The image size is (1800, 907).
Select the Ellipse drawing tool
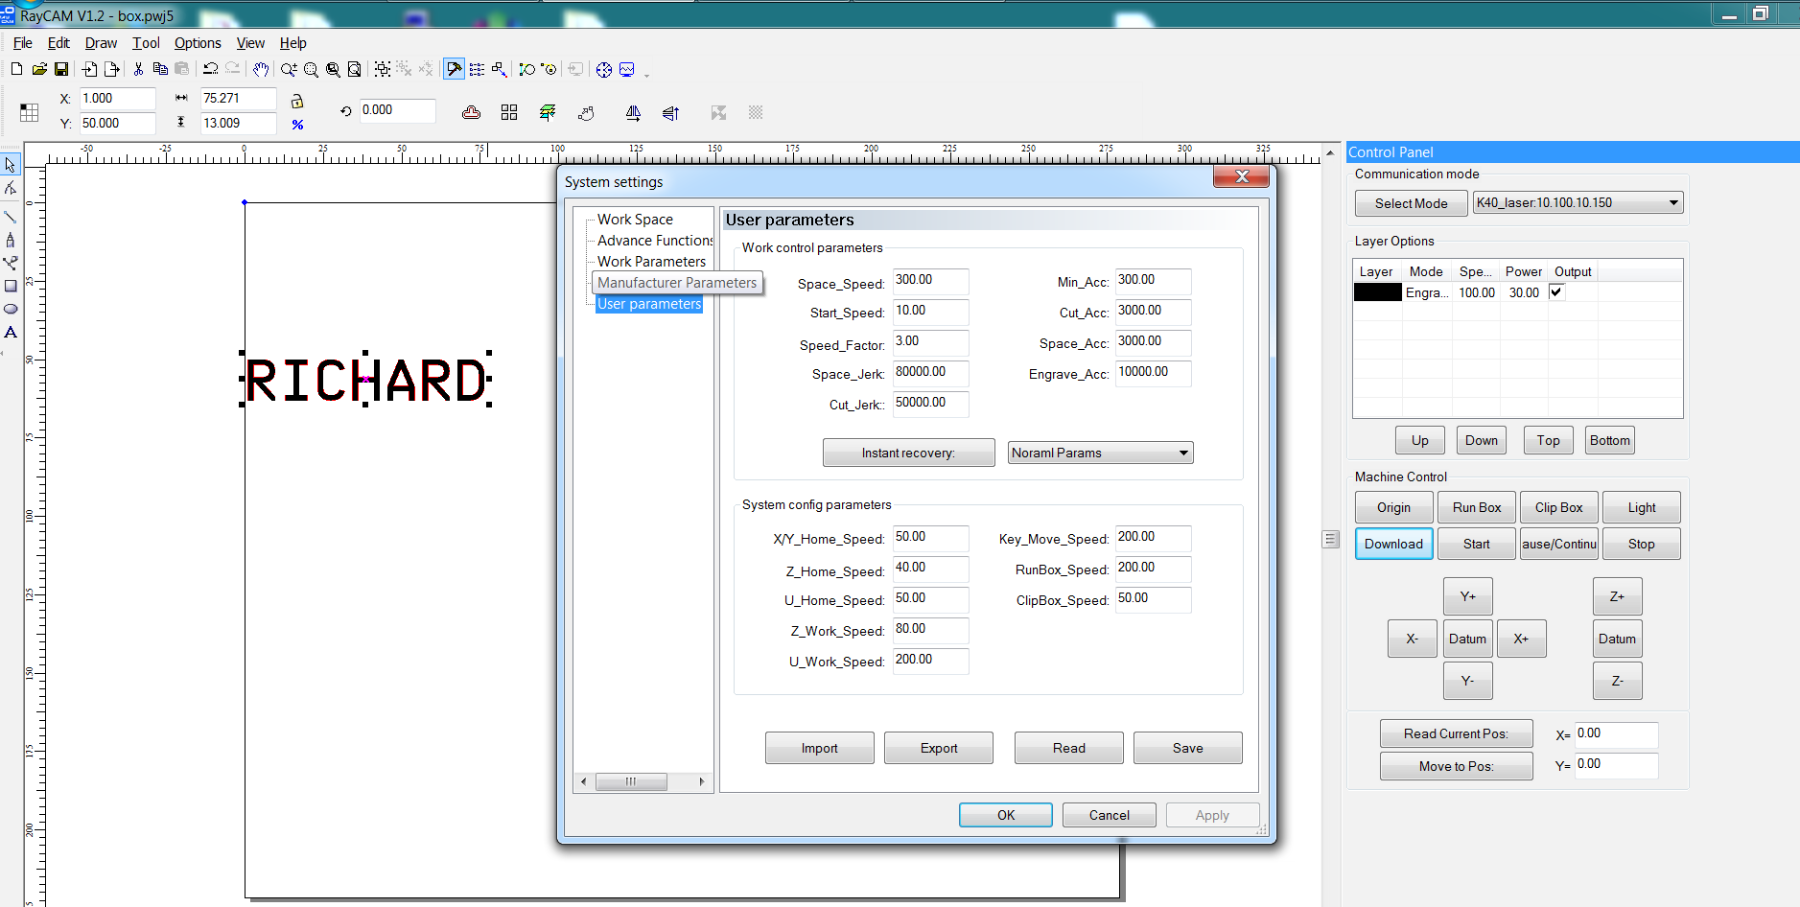[10, 309]
